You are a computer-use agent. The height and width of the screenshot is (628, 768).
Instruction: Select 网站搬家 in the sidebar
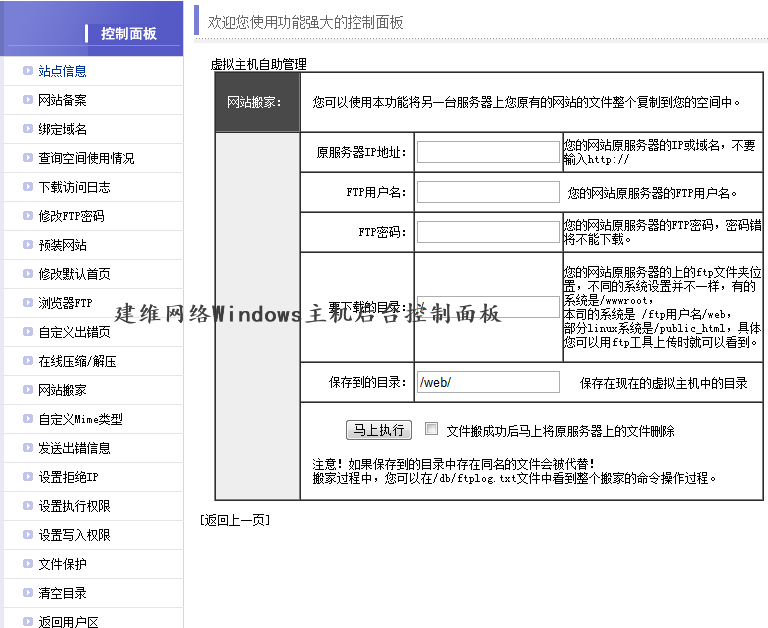(x=62, y=390)
